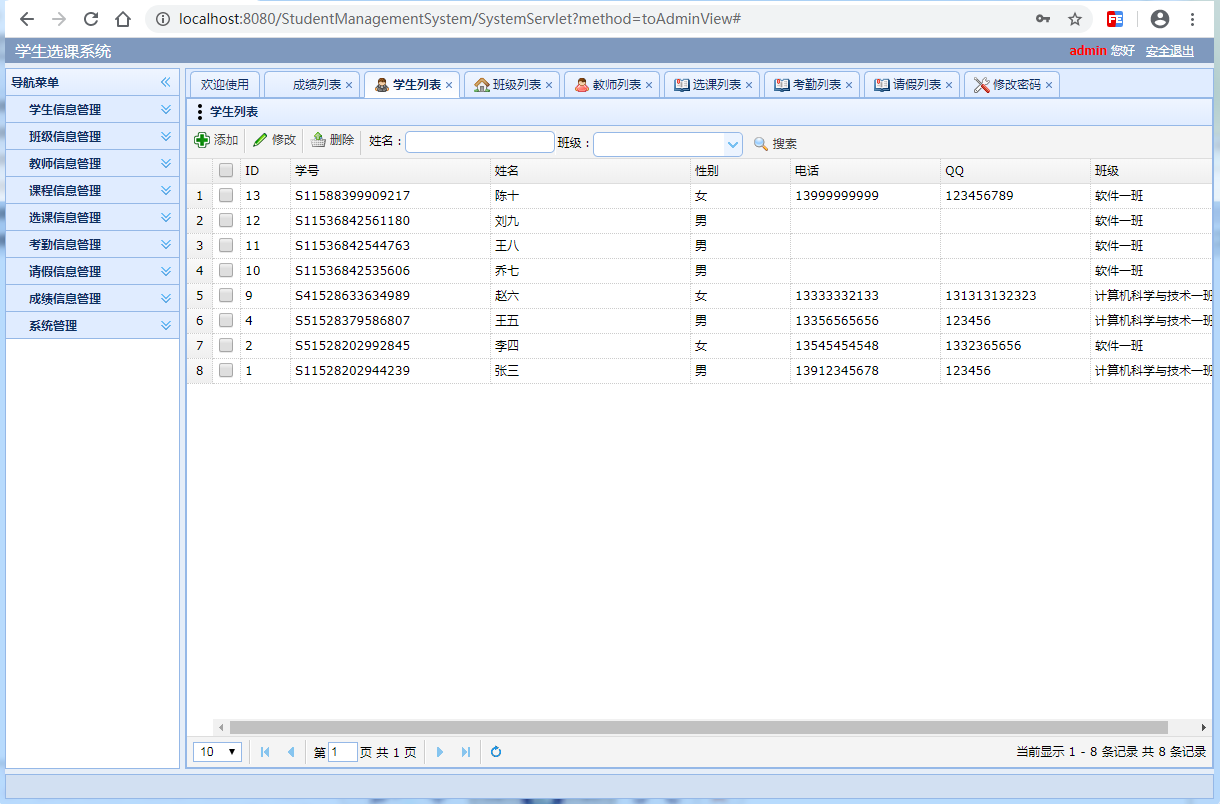Bookmark this page with star icon
The width and height of the screenshot is (1220, 804).
pos(1075,19)
